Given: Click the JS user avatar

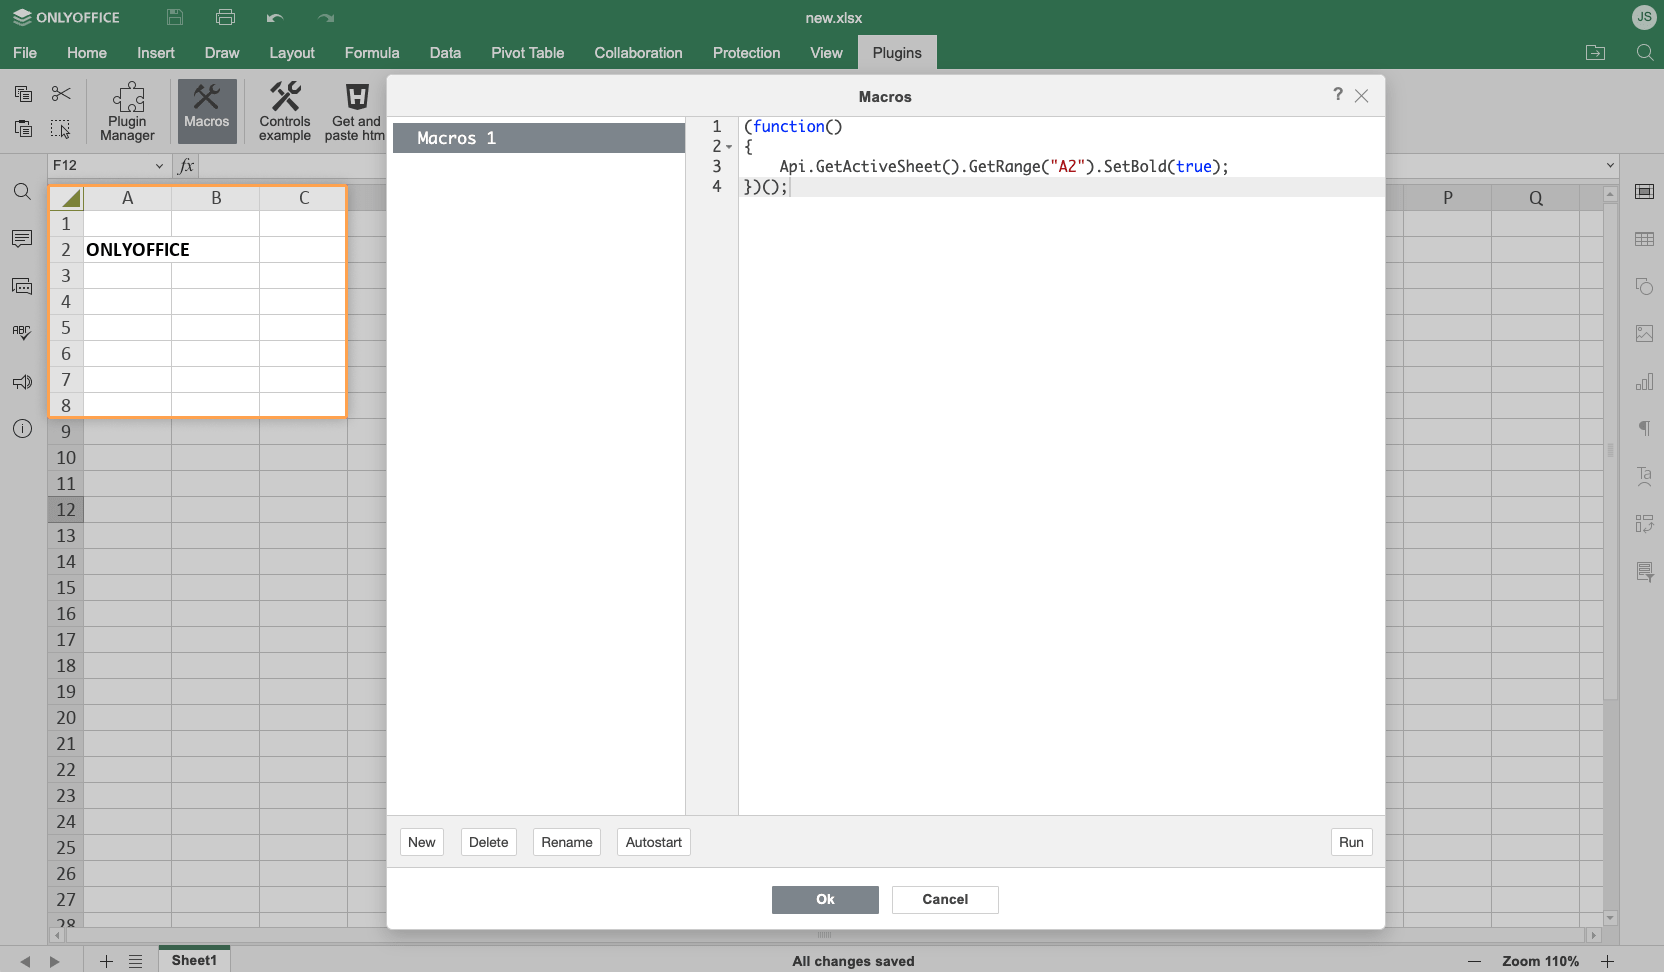Looking at the screenshot, I should point(1644,17).
